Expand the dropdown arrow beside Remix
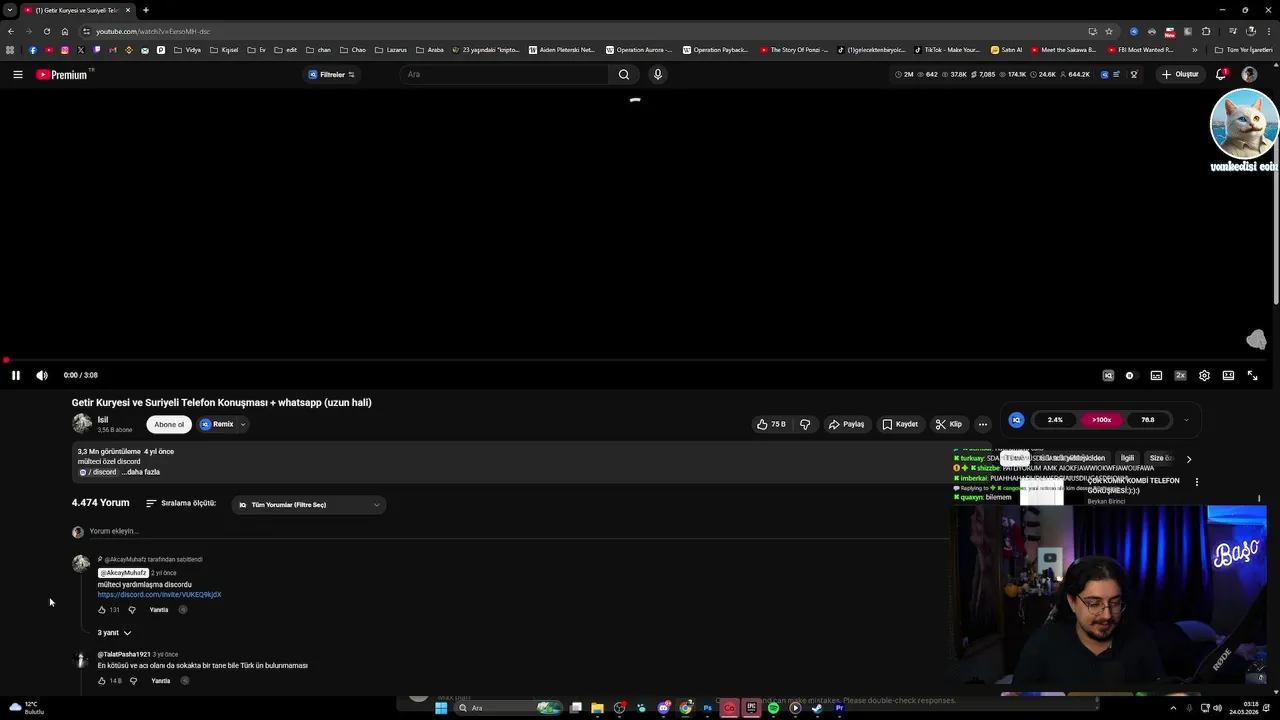 (242, 424)
